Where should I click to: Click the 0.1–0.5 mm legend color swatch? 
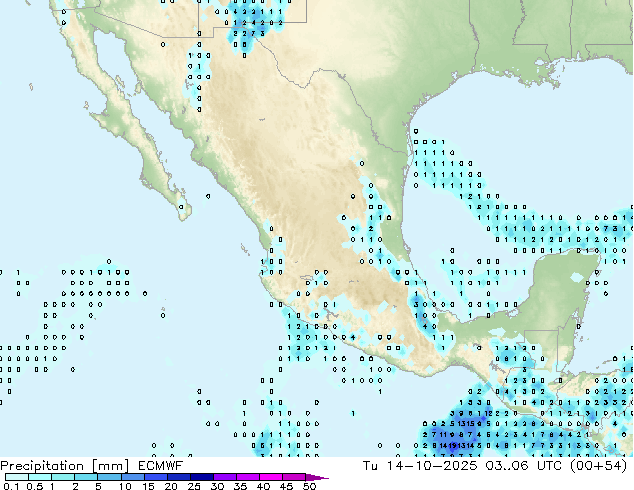17,477
